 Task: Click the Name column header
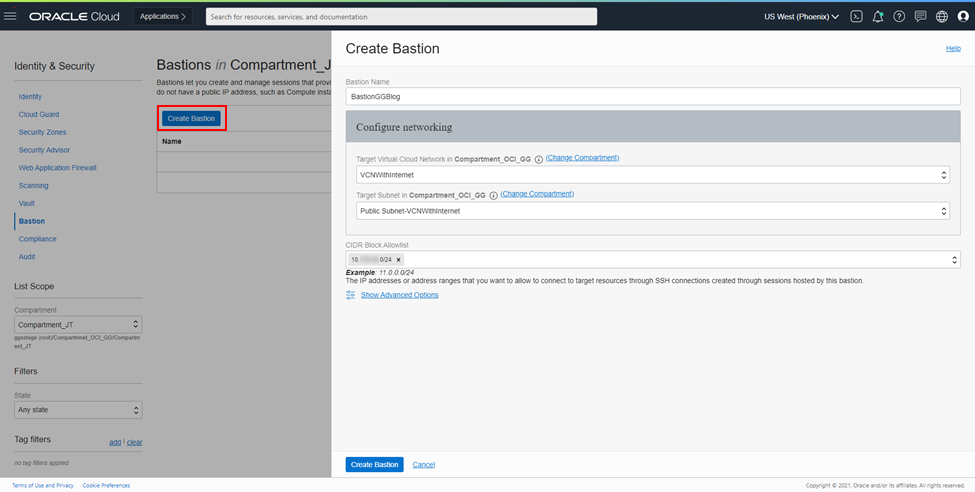click(x=172, y=141)
